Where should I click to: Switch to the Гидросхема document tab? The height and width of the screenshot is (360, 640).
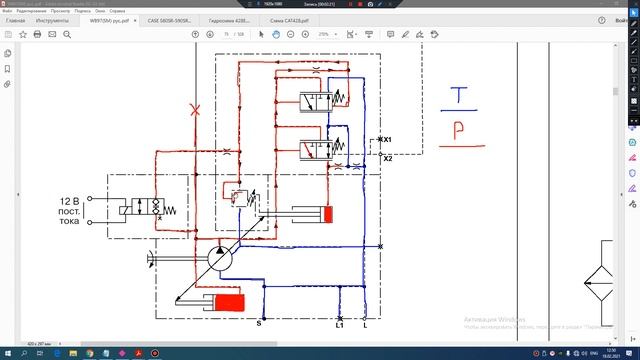(229, 20)
